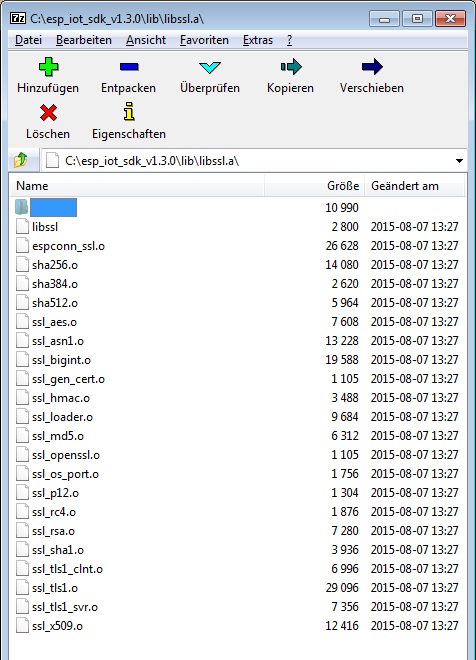The image size is (476, 660).
Task: Select the ssl_rc4.o file name
Action: click(54, 512)
